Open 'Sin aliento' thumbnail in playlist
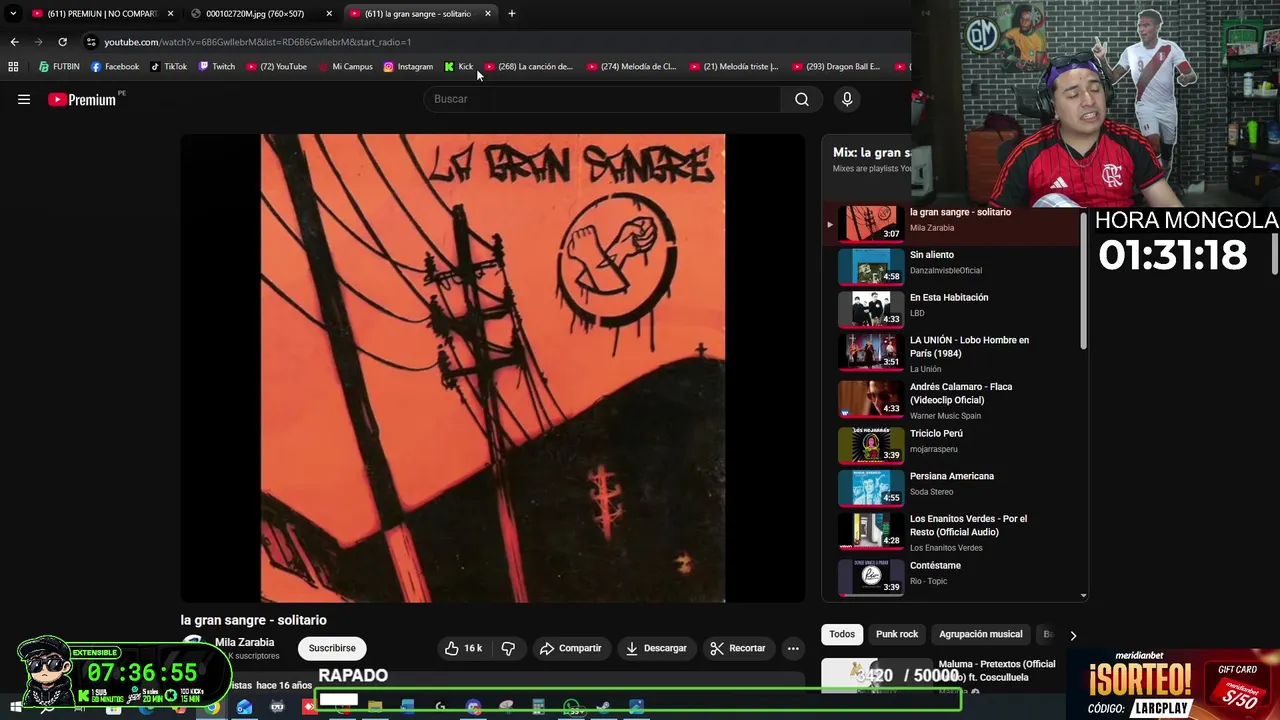Screen dimensions: 1280x720 (870, 266)
